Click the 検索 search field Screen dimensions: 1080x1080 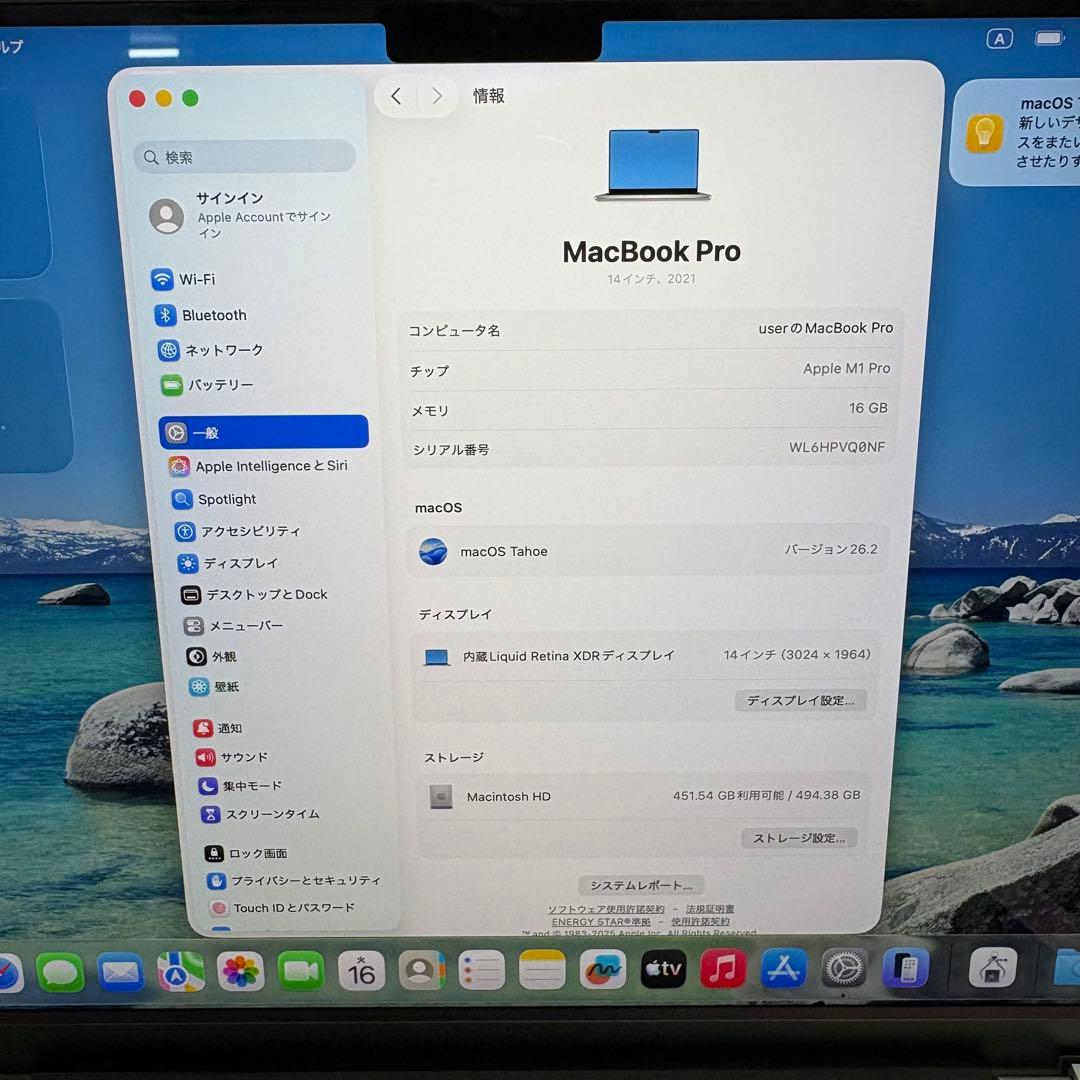click(244, 157)
